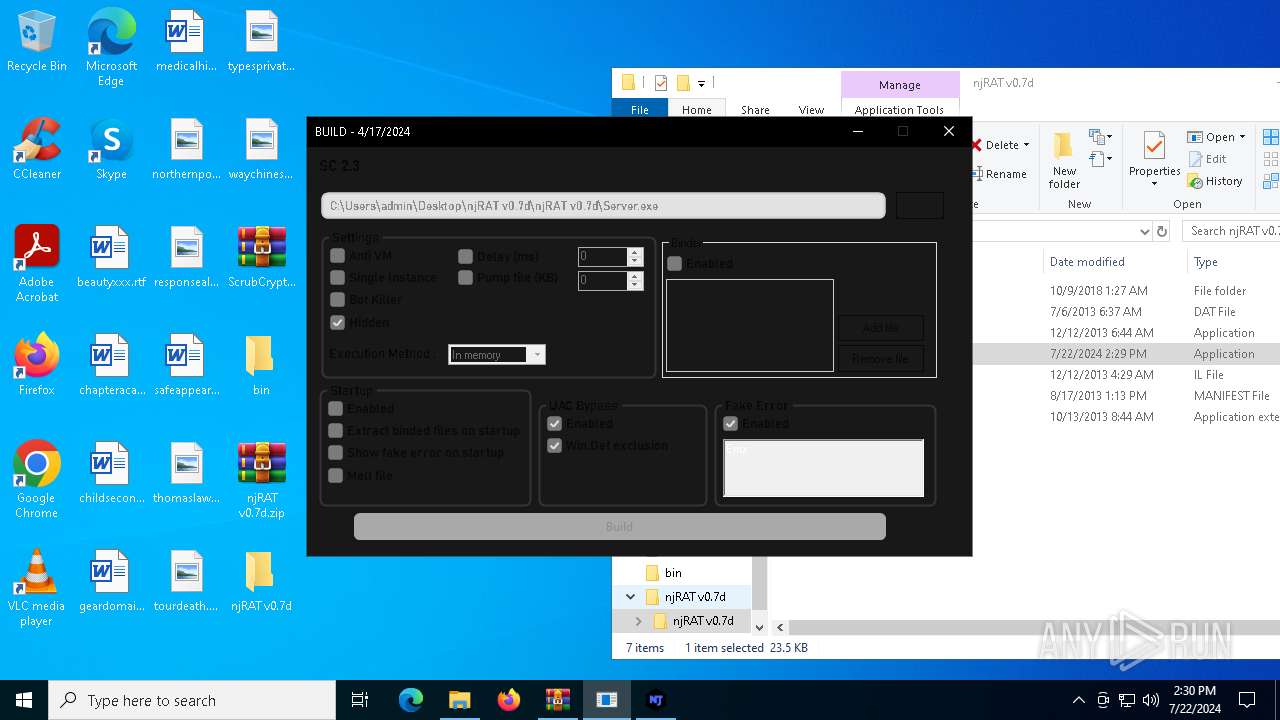The height and width of the screenshot is (720, 1280).
Task: Toggle the Delay (ms) checkbox
Action: pyautogui.click(x=465, y=256)
